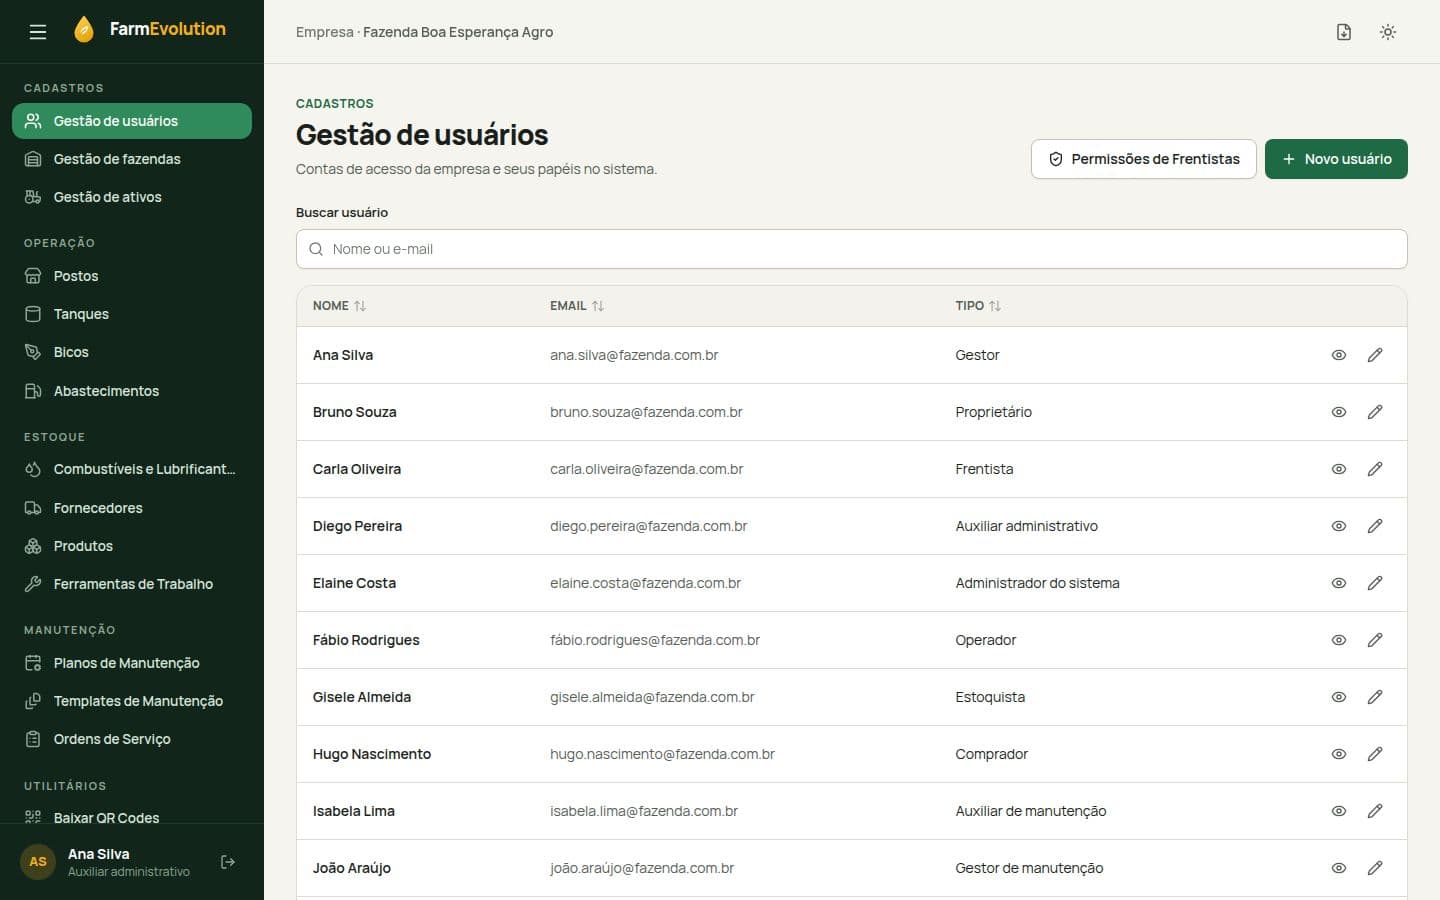Image resolution: width=1440 pixels, height=900 pixels.
Task: View details for Elaine Costa
Action: coord(1339,583)
